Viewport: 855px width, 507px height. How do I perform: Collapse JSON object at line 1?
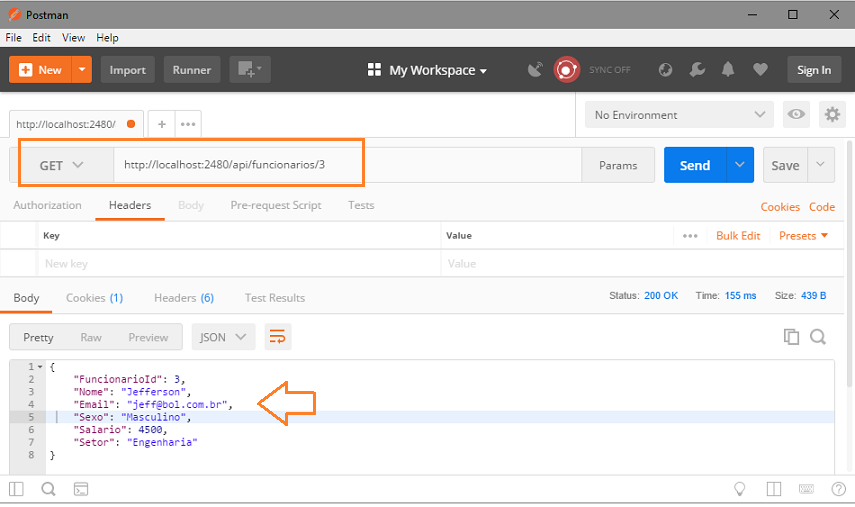click(40, 367)
